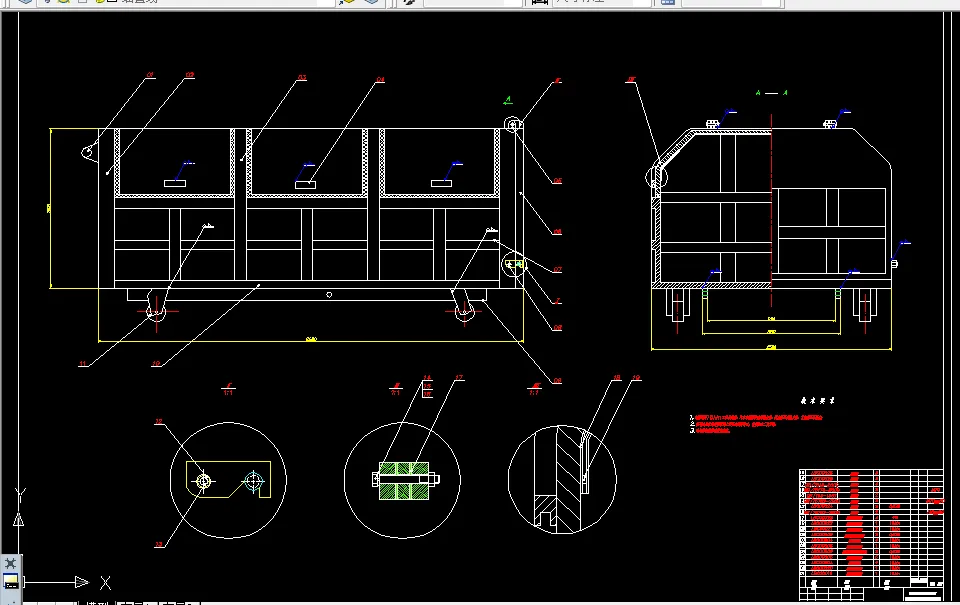The image size is (960, 605).
Task: Select the overall length dimension under front view
Action: 311,340
